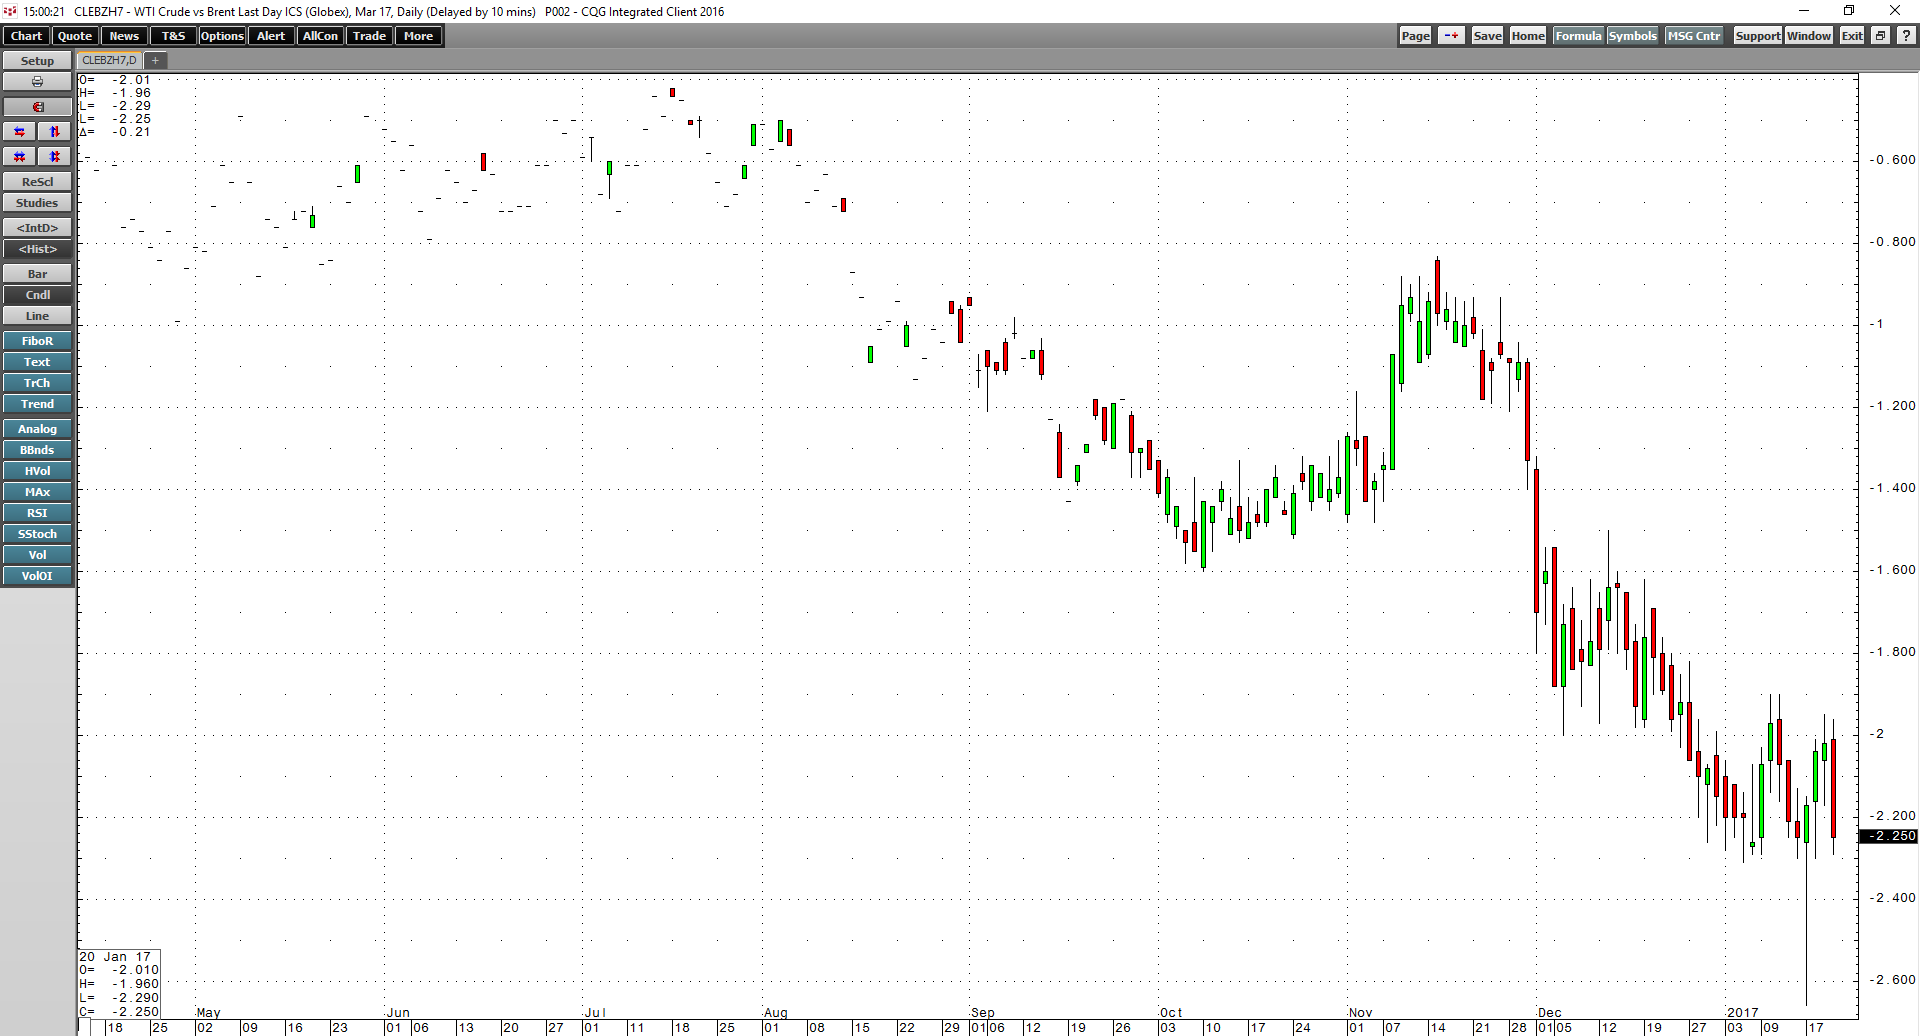Click the ReScl rescale button
This screenshot has height=1036, width=1920.
pos(37,182)
